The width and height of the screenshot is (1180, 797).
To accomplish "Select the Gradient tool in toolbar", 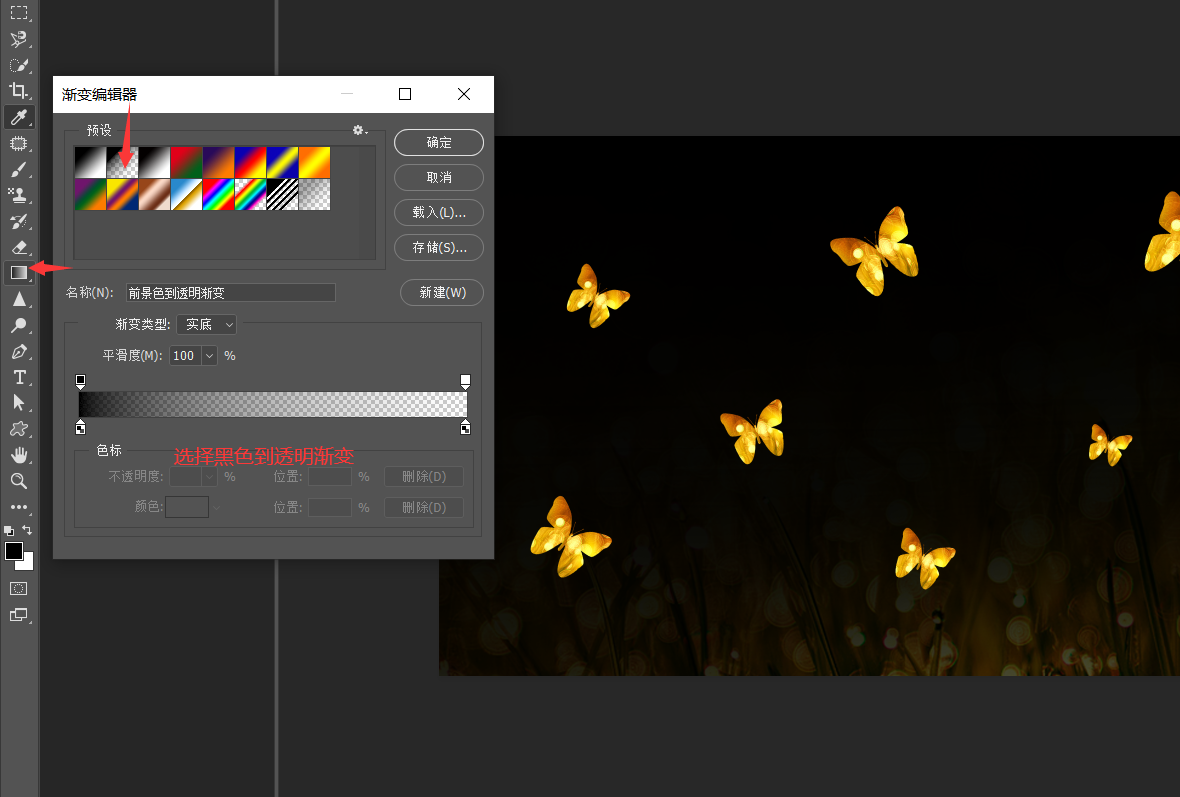I will 19,272.
